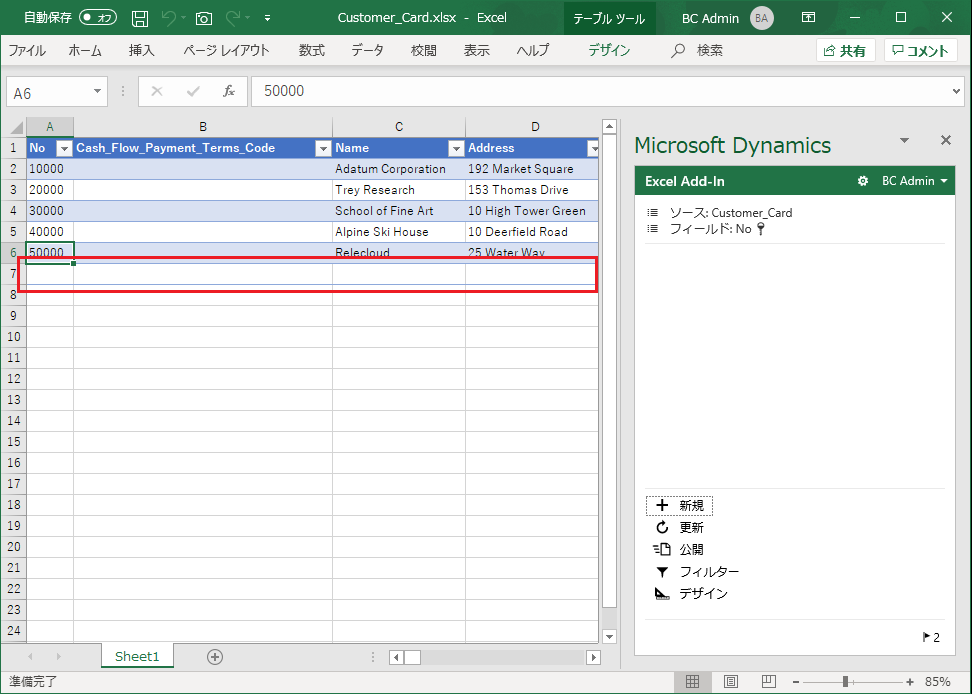This screenshot has width=972, height=694.
Task: Open the No column filter dropdown
Action: (x=64, y=148)
